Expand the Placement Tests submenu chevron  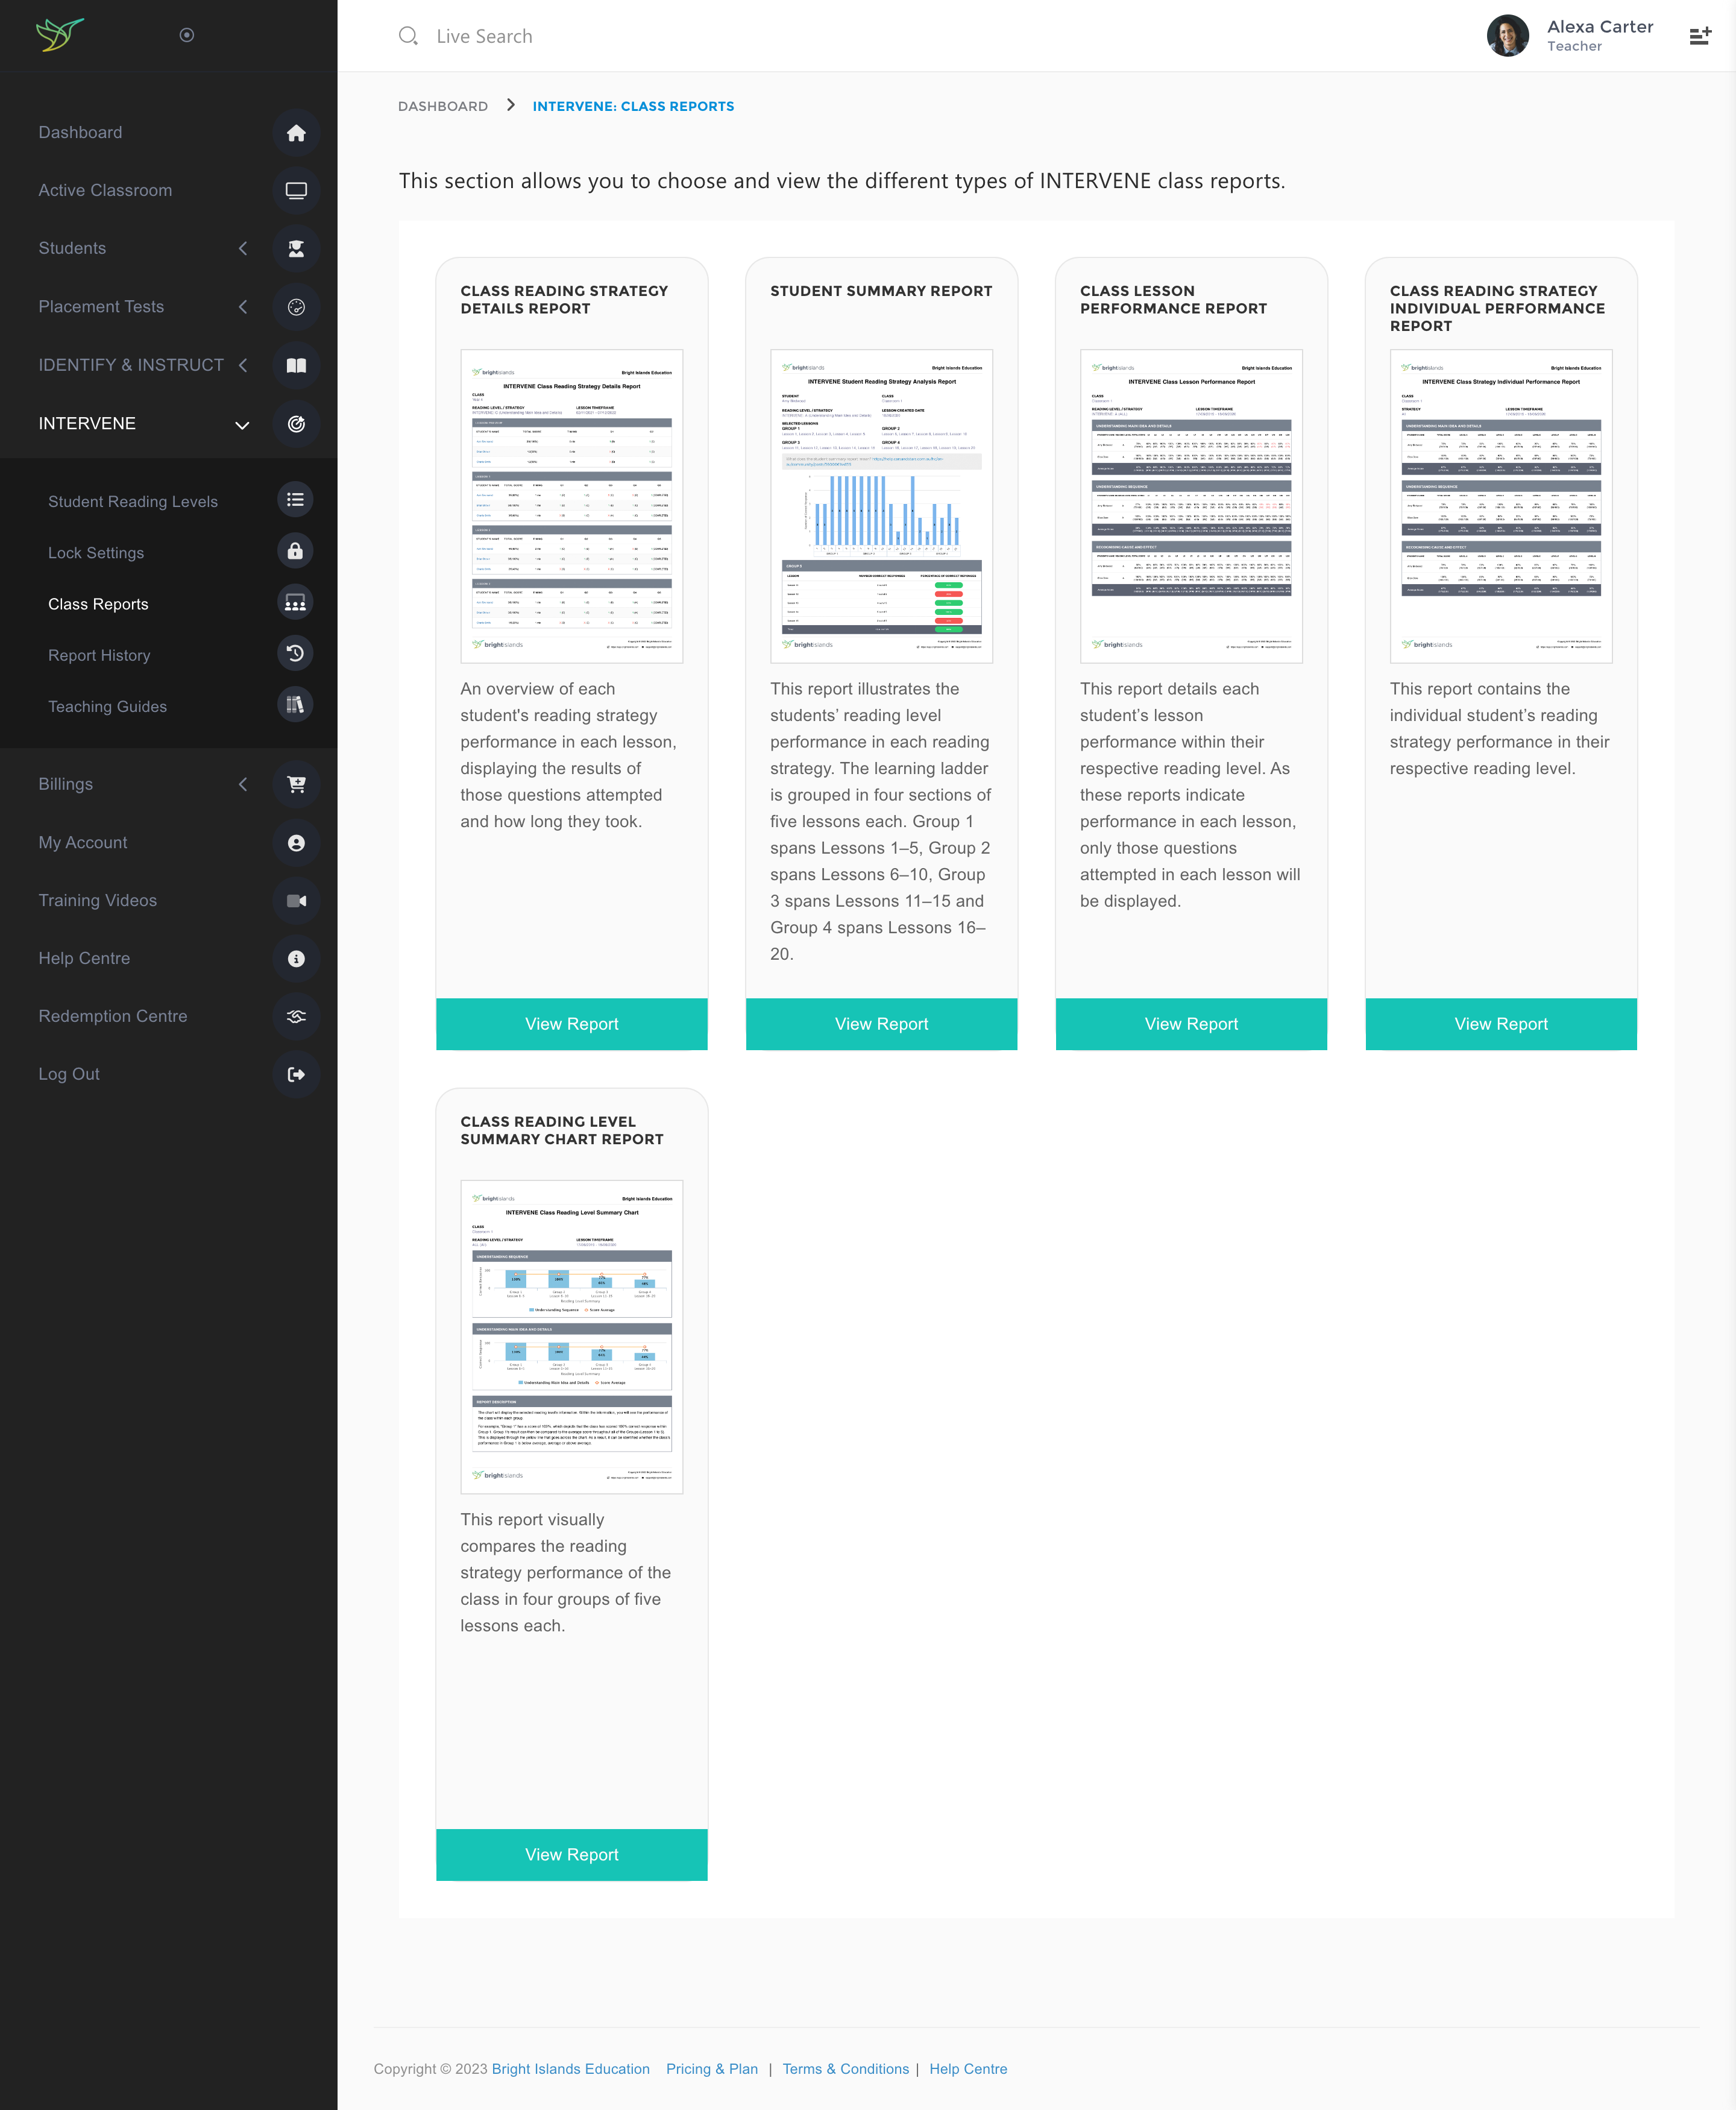pyautogui.click(x=243, y=307)
